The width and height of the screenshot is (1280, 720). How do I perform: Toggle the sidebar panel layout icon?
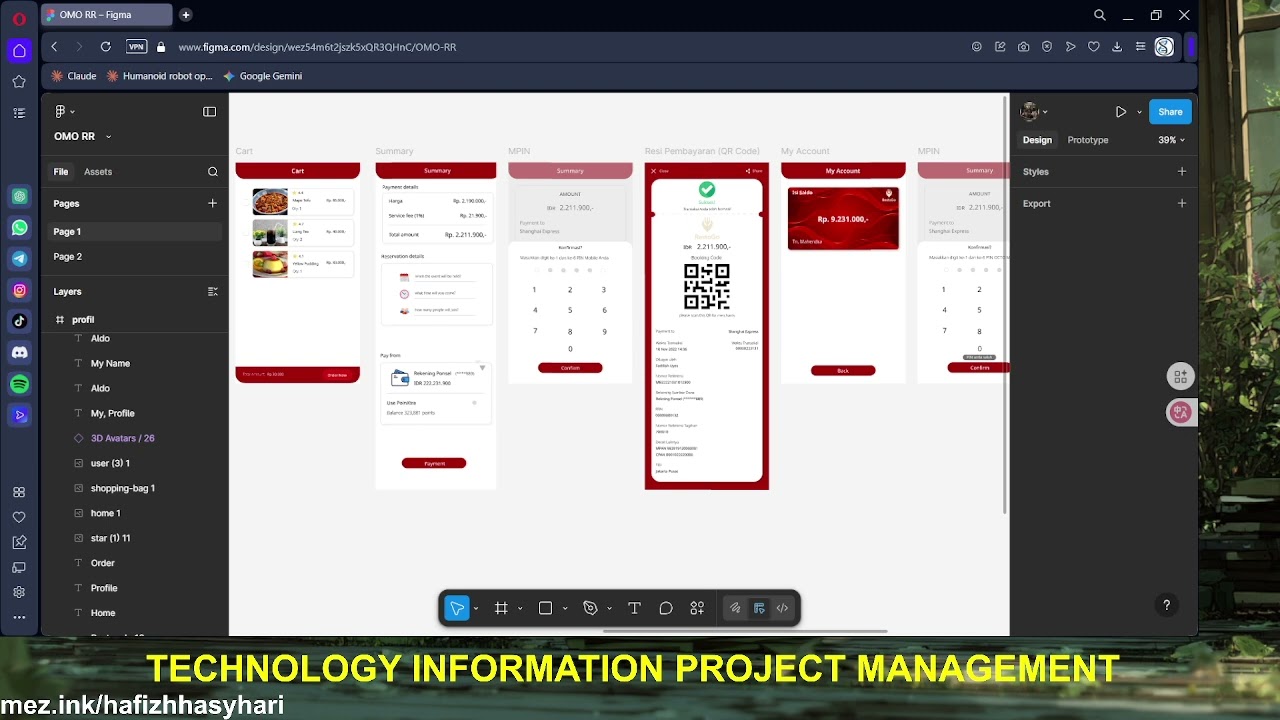(x=209, y=112)
